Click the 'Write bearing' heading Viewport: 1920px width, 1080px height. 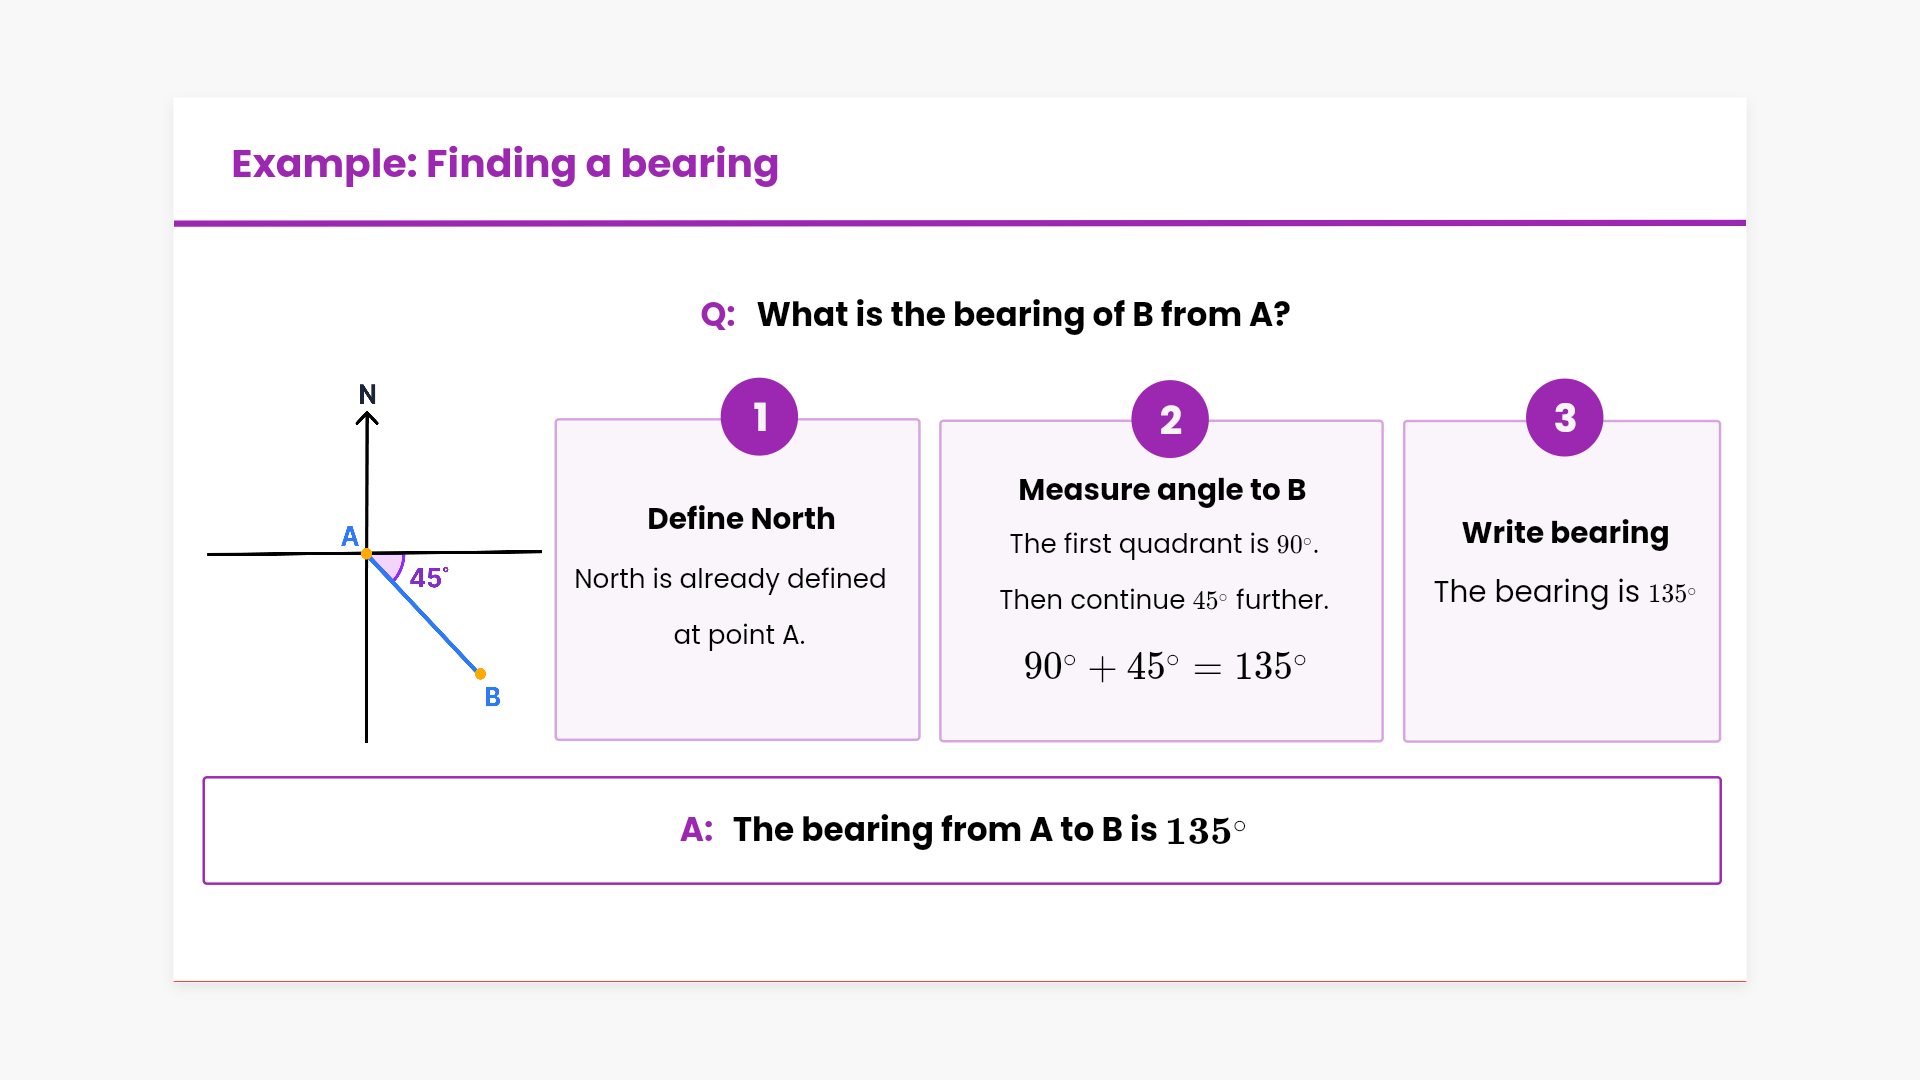point(1565,533)
